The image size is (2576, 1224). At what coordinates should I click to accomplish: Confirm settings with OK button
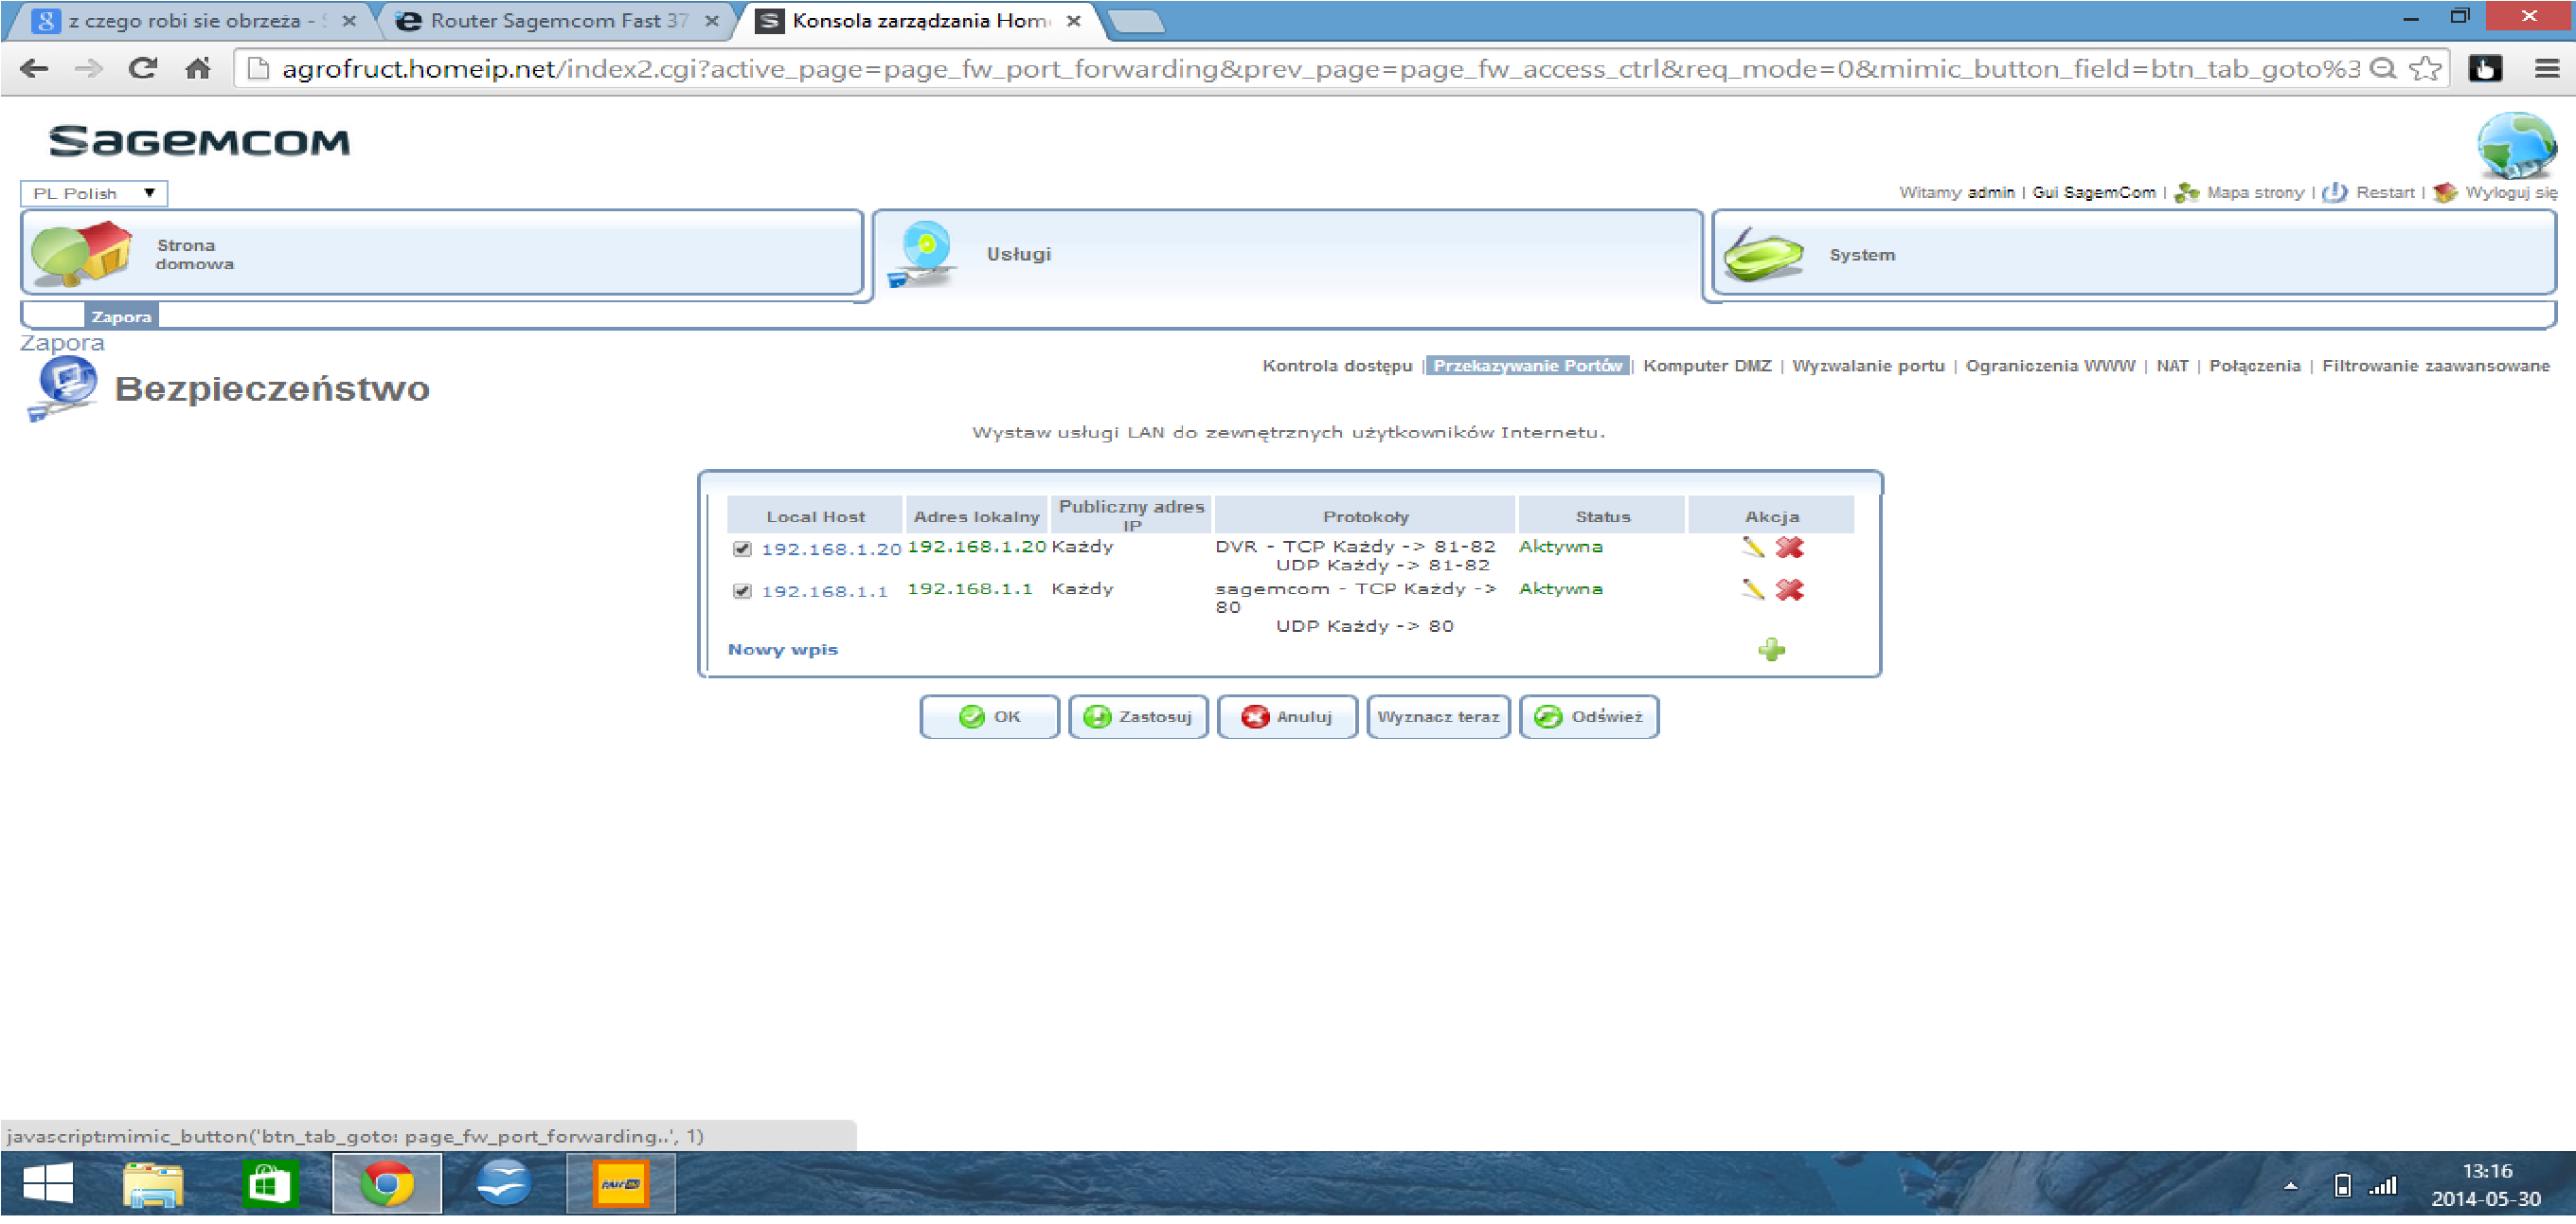989,716
